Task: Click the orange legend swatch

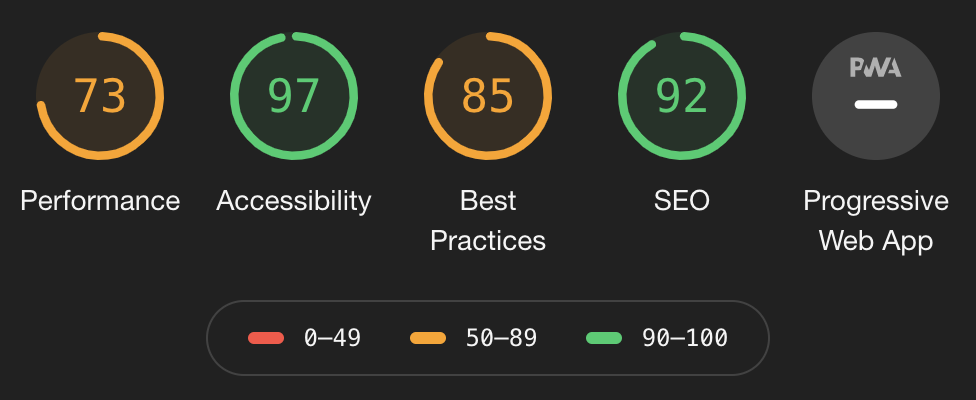Action: (428, 338)
